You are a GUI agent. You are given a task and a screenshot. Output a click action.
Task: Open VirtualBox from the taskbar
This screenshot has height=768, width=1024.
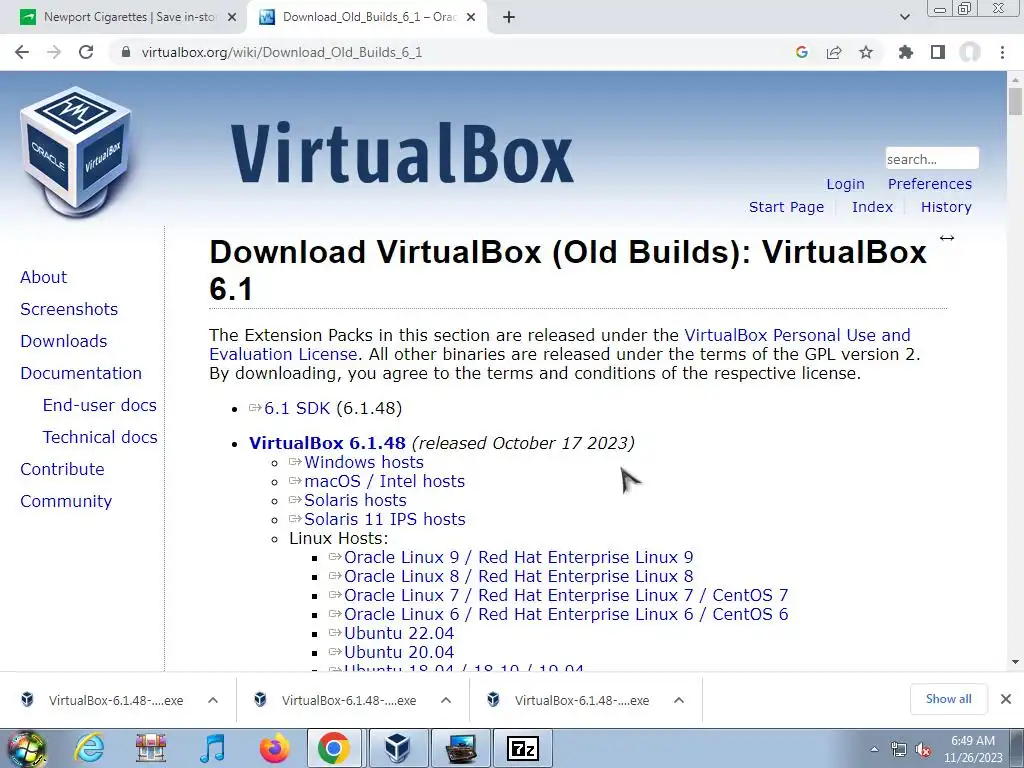coord(398,748)
